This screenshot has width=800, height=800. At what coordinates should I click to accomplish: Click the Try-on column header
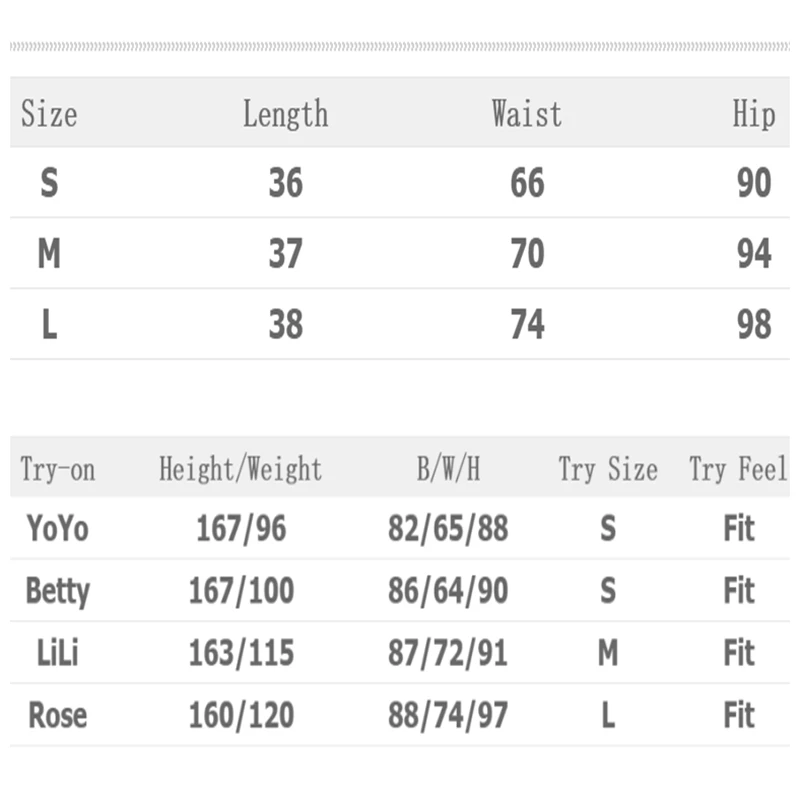57,469
